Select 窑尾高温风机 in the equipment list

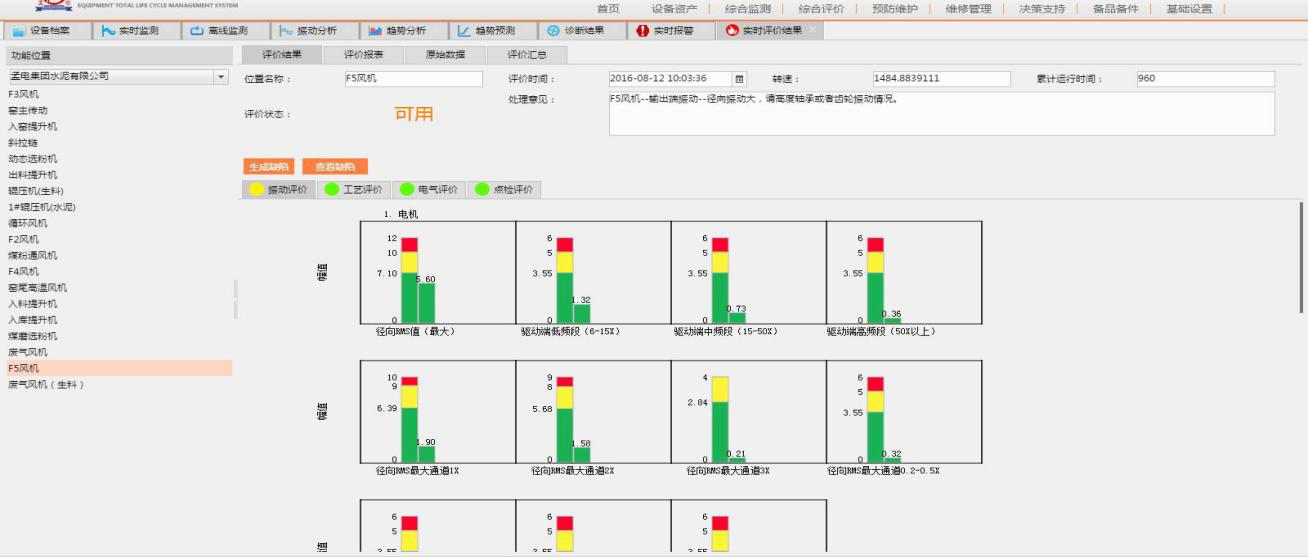(x=38, y=287)
